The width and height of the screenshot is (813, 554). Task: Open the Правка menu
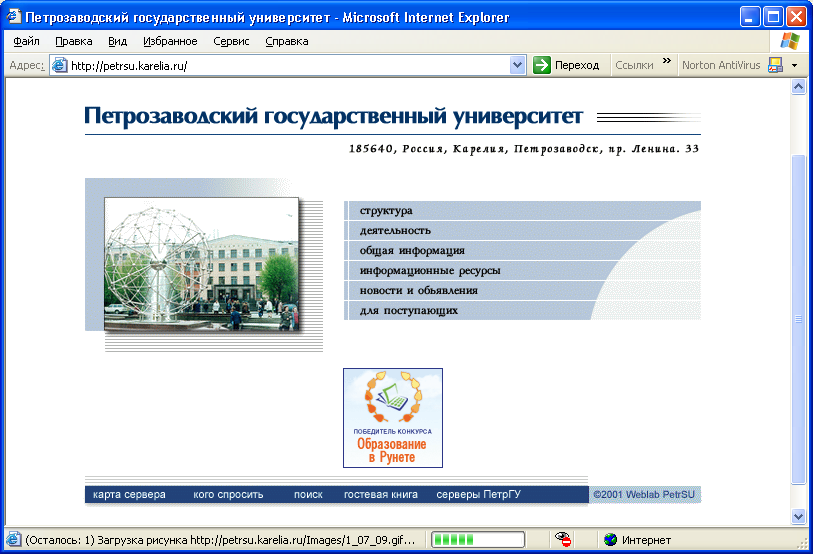click(74, 41)
